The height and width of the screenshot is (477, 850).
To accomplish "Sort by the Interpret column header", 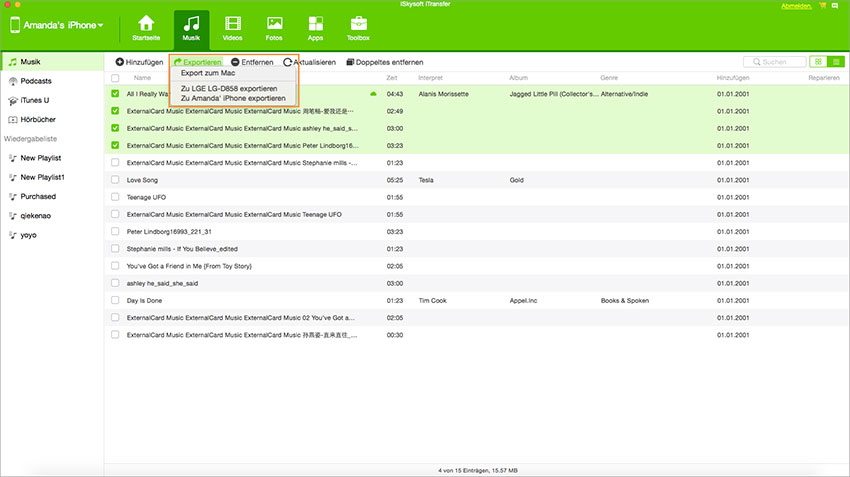I will tap(430, 78).
